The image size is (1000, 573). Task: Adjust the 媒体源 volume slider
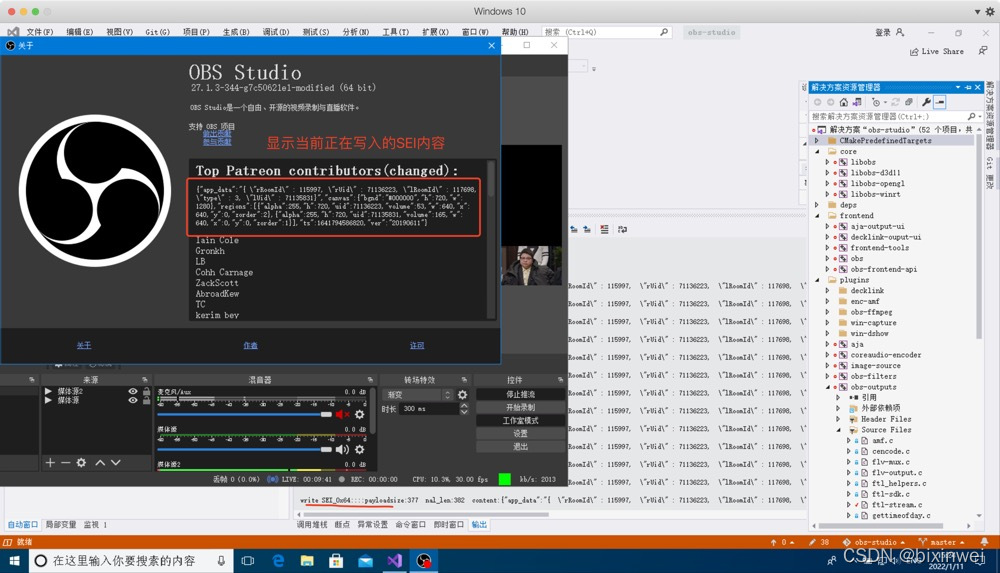[245, 449]
